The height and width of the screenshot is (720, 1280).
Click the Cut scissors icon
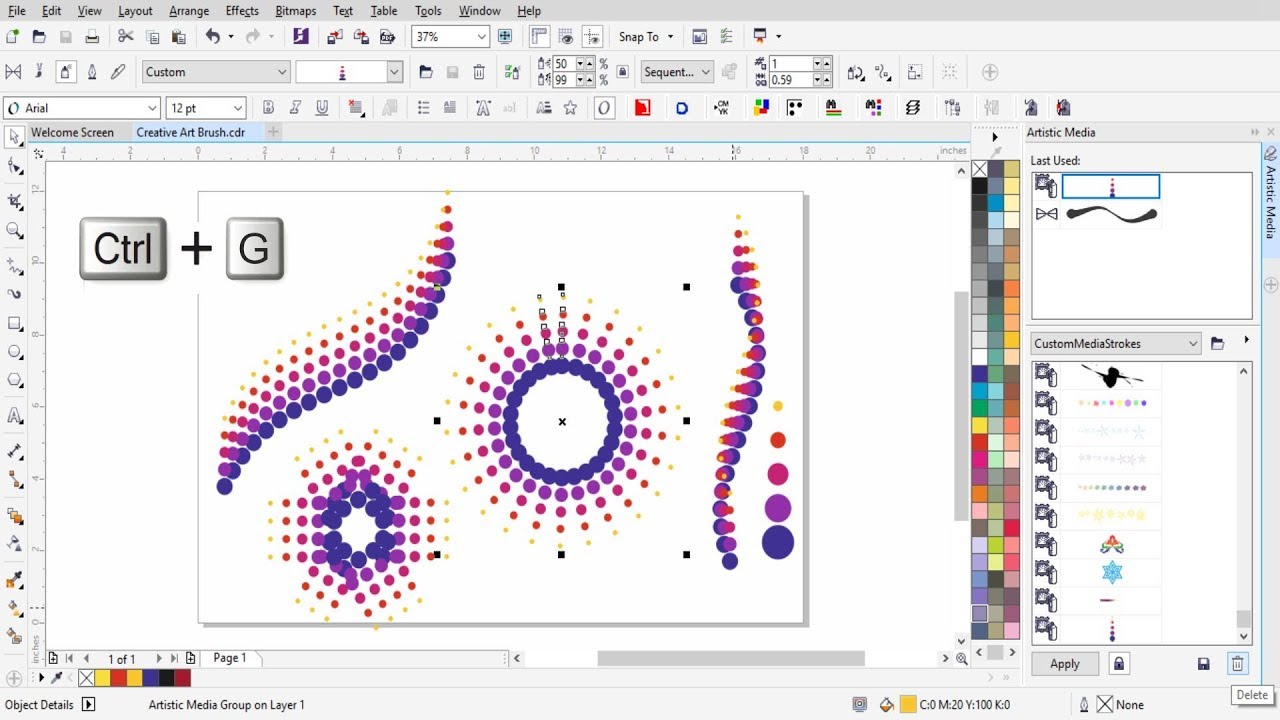[125, 37]
